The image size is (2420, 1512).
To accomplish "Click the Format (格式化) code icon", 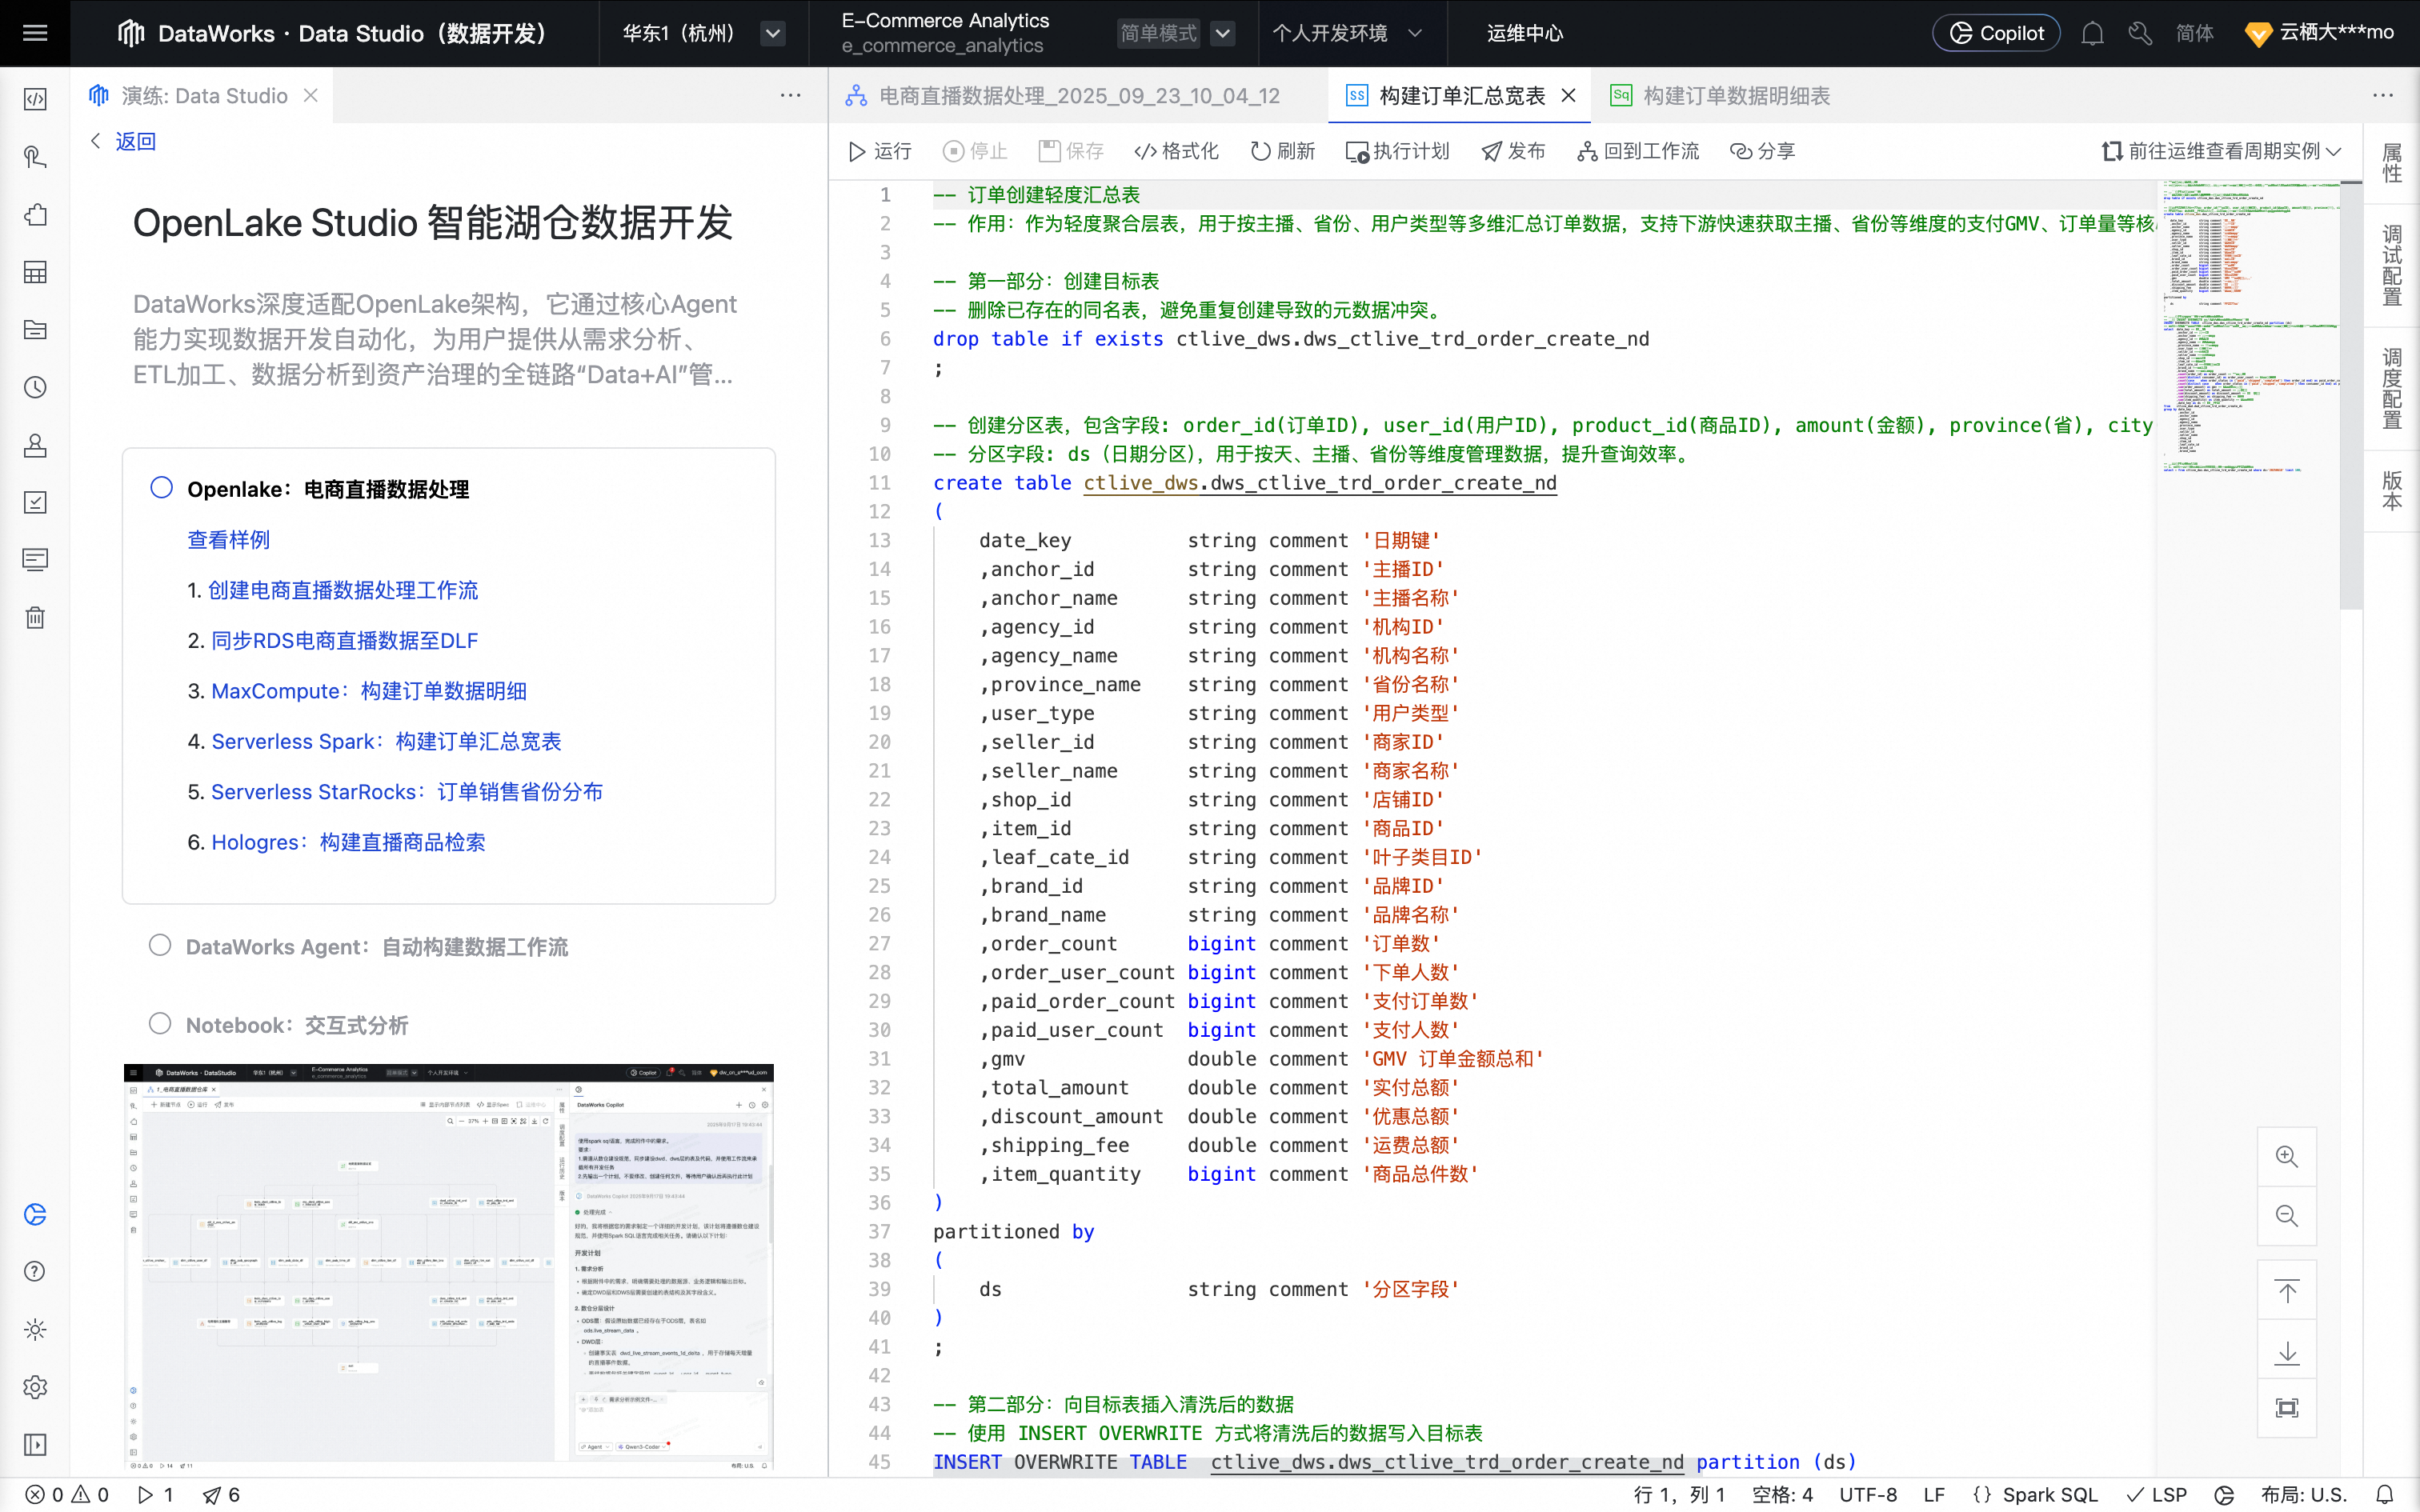I will [x=1145, y=151].
